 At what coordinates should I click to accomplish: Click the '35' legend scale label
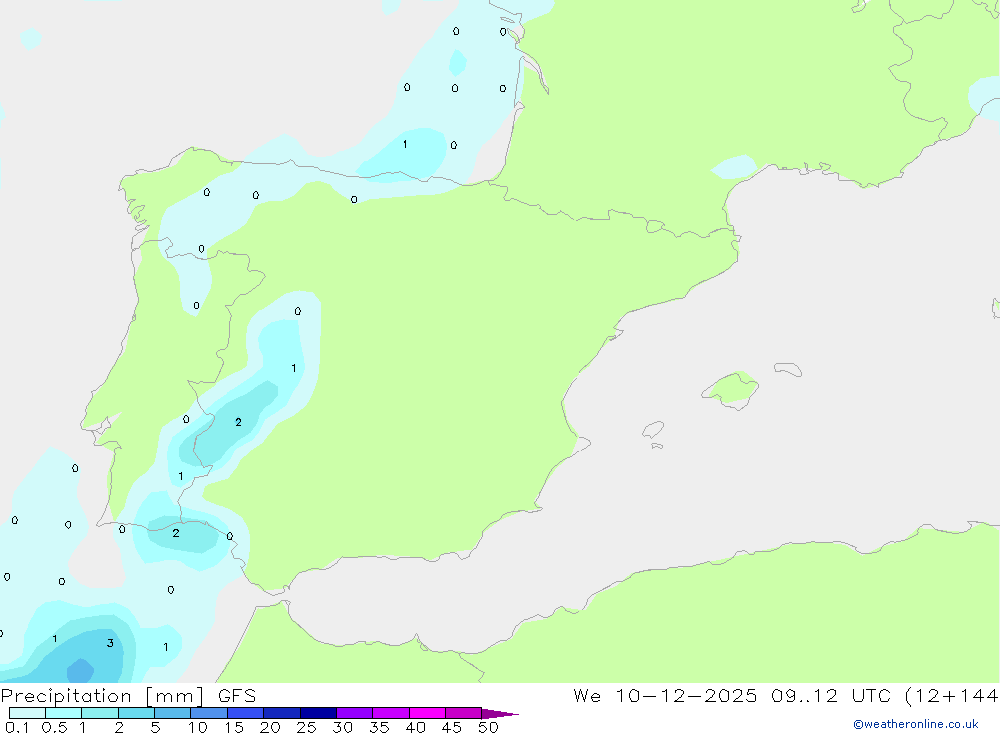click(x=379, y=727)
